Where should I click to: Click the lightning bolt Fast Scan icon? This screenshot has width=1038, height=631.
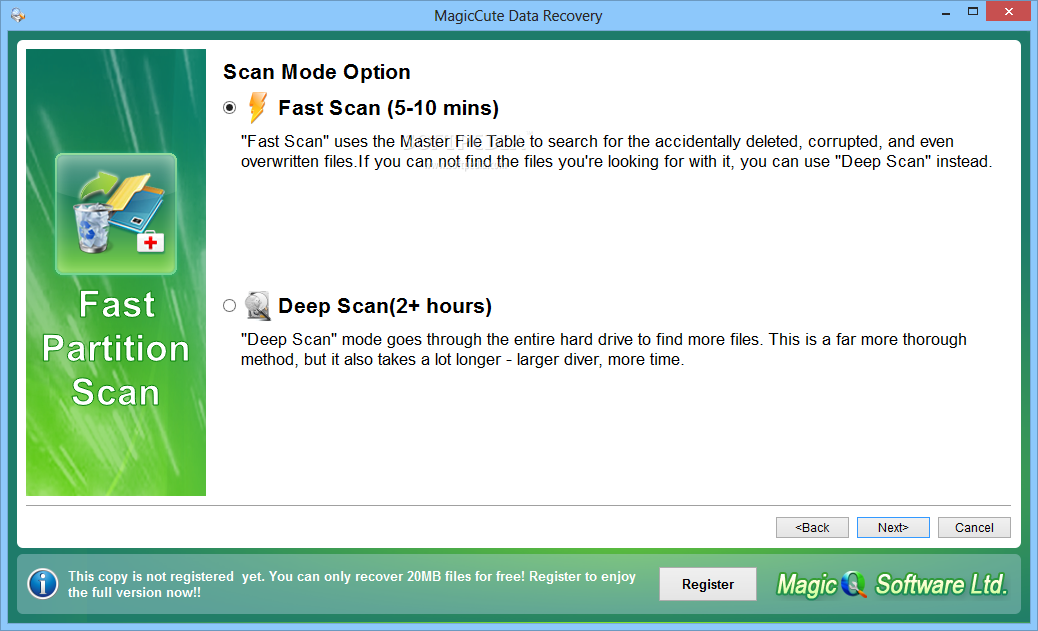[258, 107]
